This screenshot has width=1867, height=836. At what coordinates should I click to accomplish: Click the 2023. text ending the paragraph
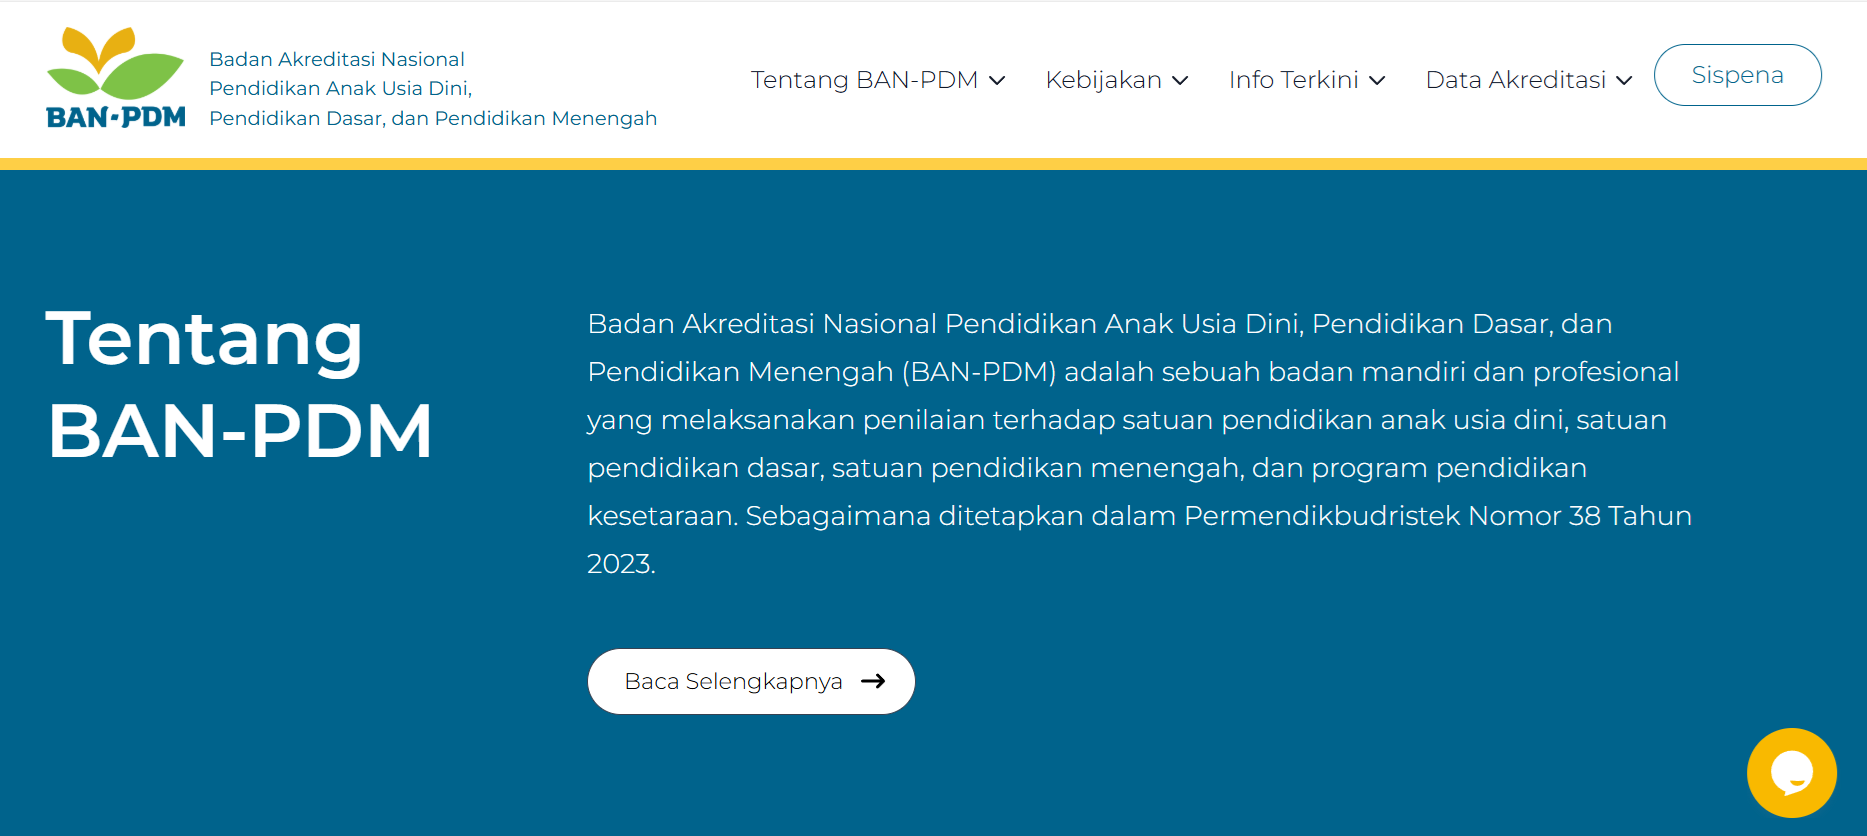pyautogui.click(x=621, y=564)
